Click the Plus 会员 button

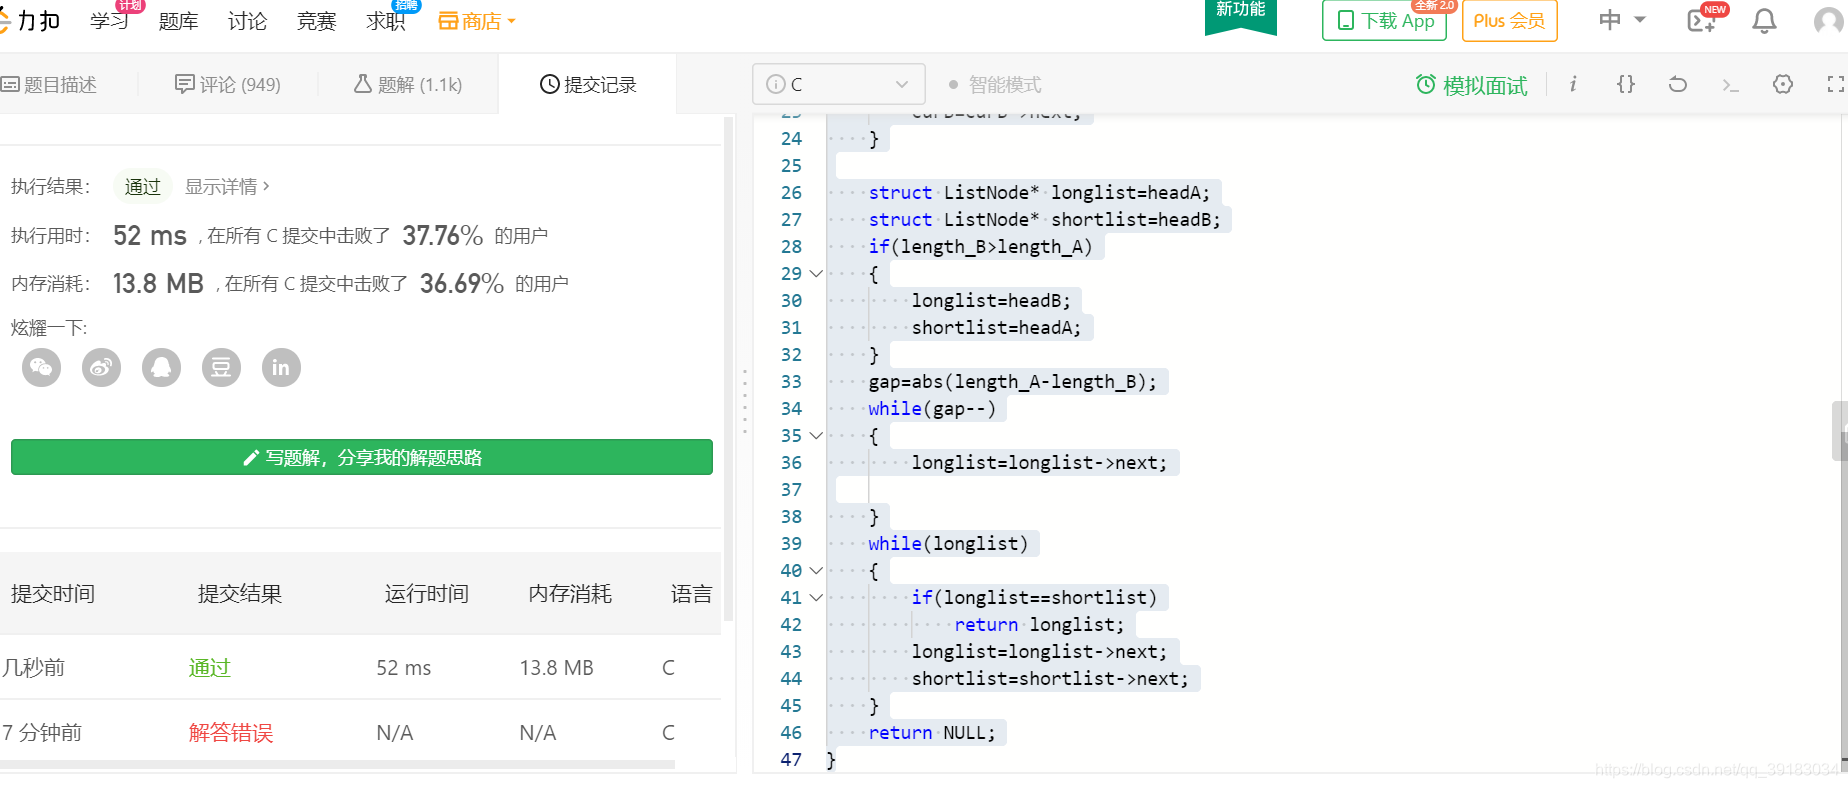(x=1509, y=20)
